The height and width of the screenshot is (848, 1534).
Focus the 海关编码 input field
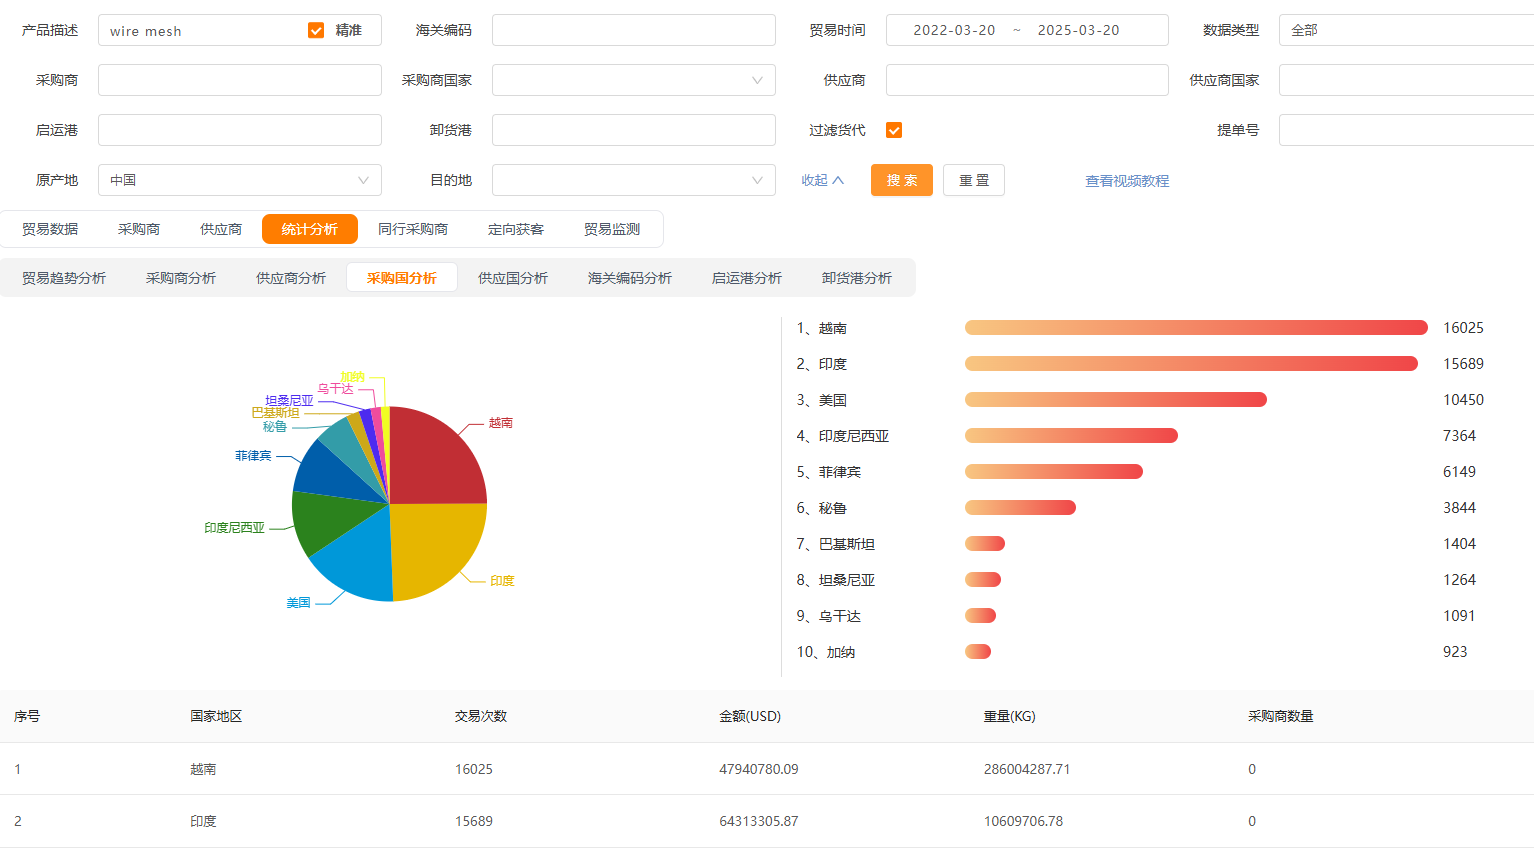633,30
